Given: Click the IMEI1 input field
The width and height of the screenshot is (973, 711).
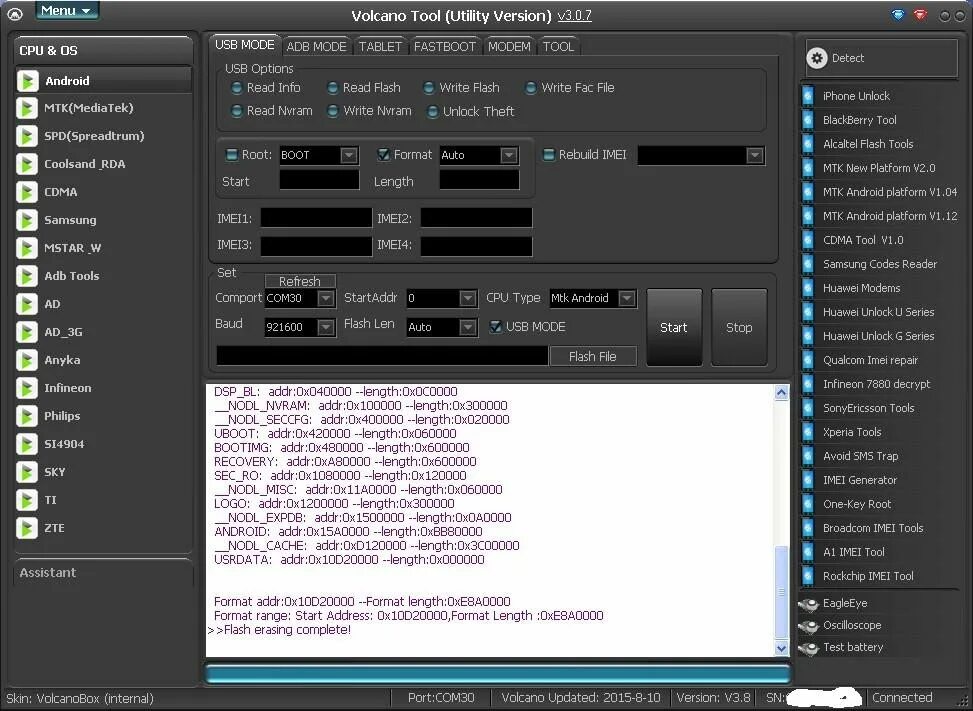Looking at the screenshot, I should [x=316, y=218].
